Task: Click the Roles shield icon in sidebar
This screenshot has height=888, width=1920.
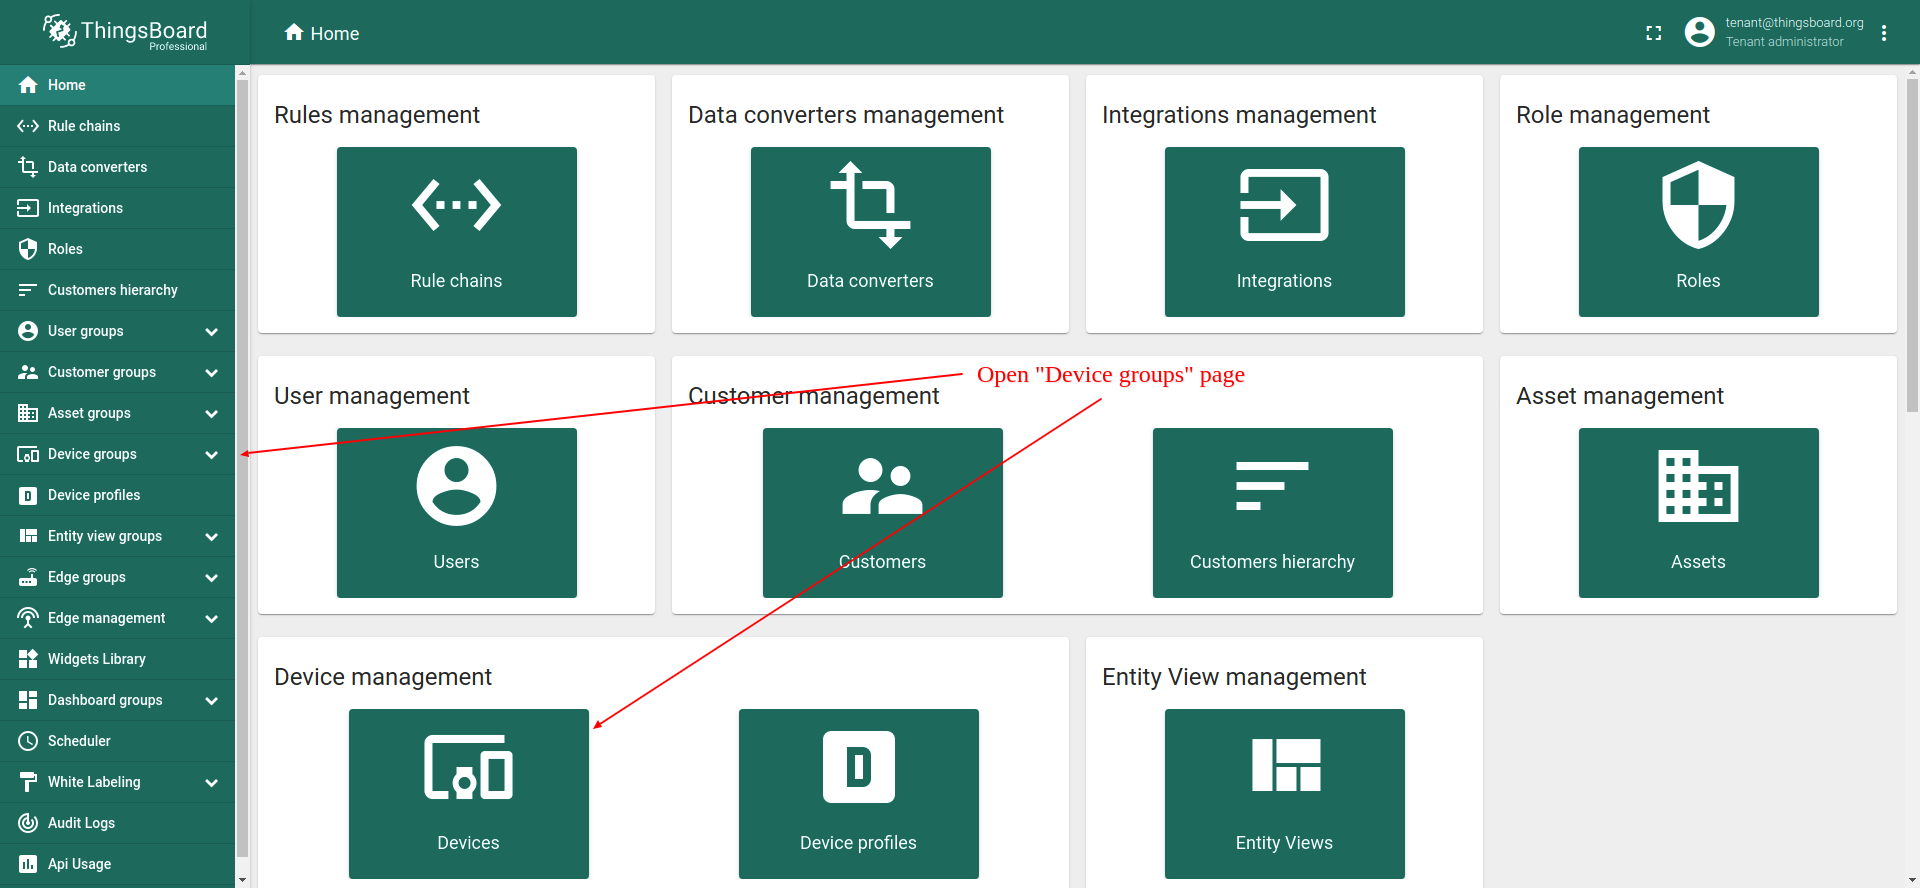Action: [28, 249]
